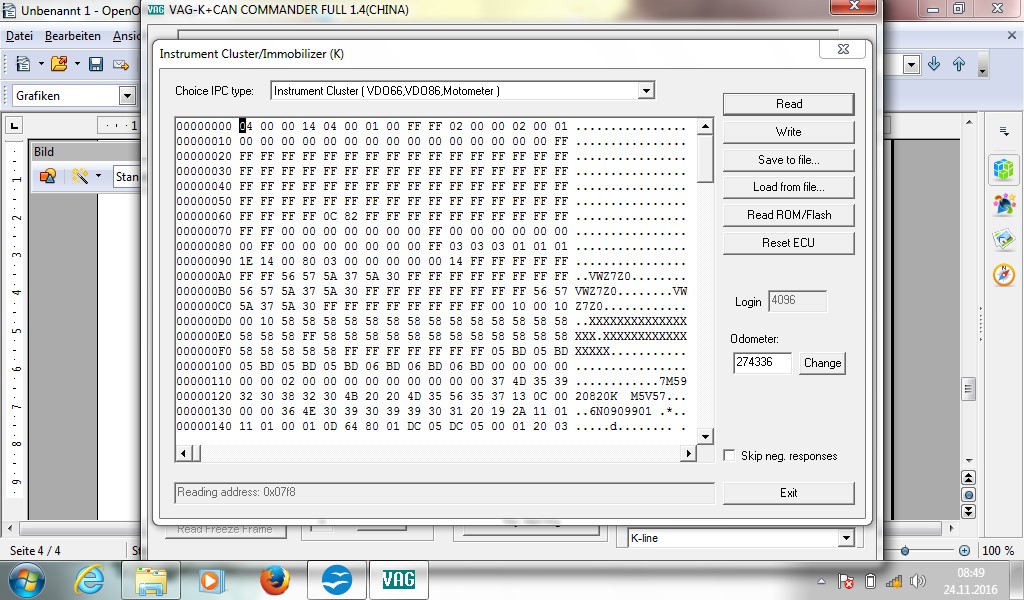Open the K-line dropdown arrow
Image resolution: width=1024 pixels, height=600 pixels.
coord(846,538)
